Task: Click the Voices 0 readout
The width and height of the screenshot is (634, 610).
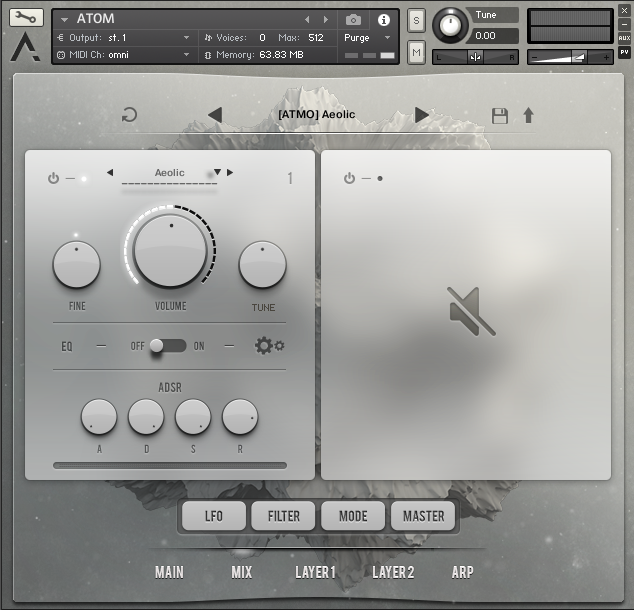Action: click(262, 38)
